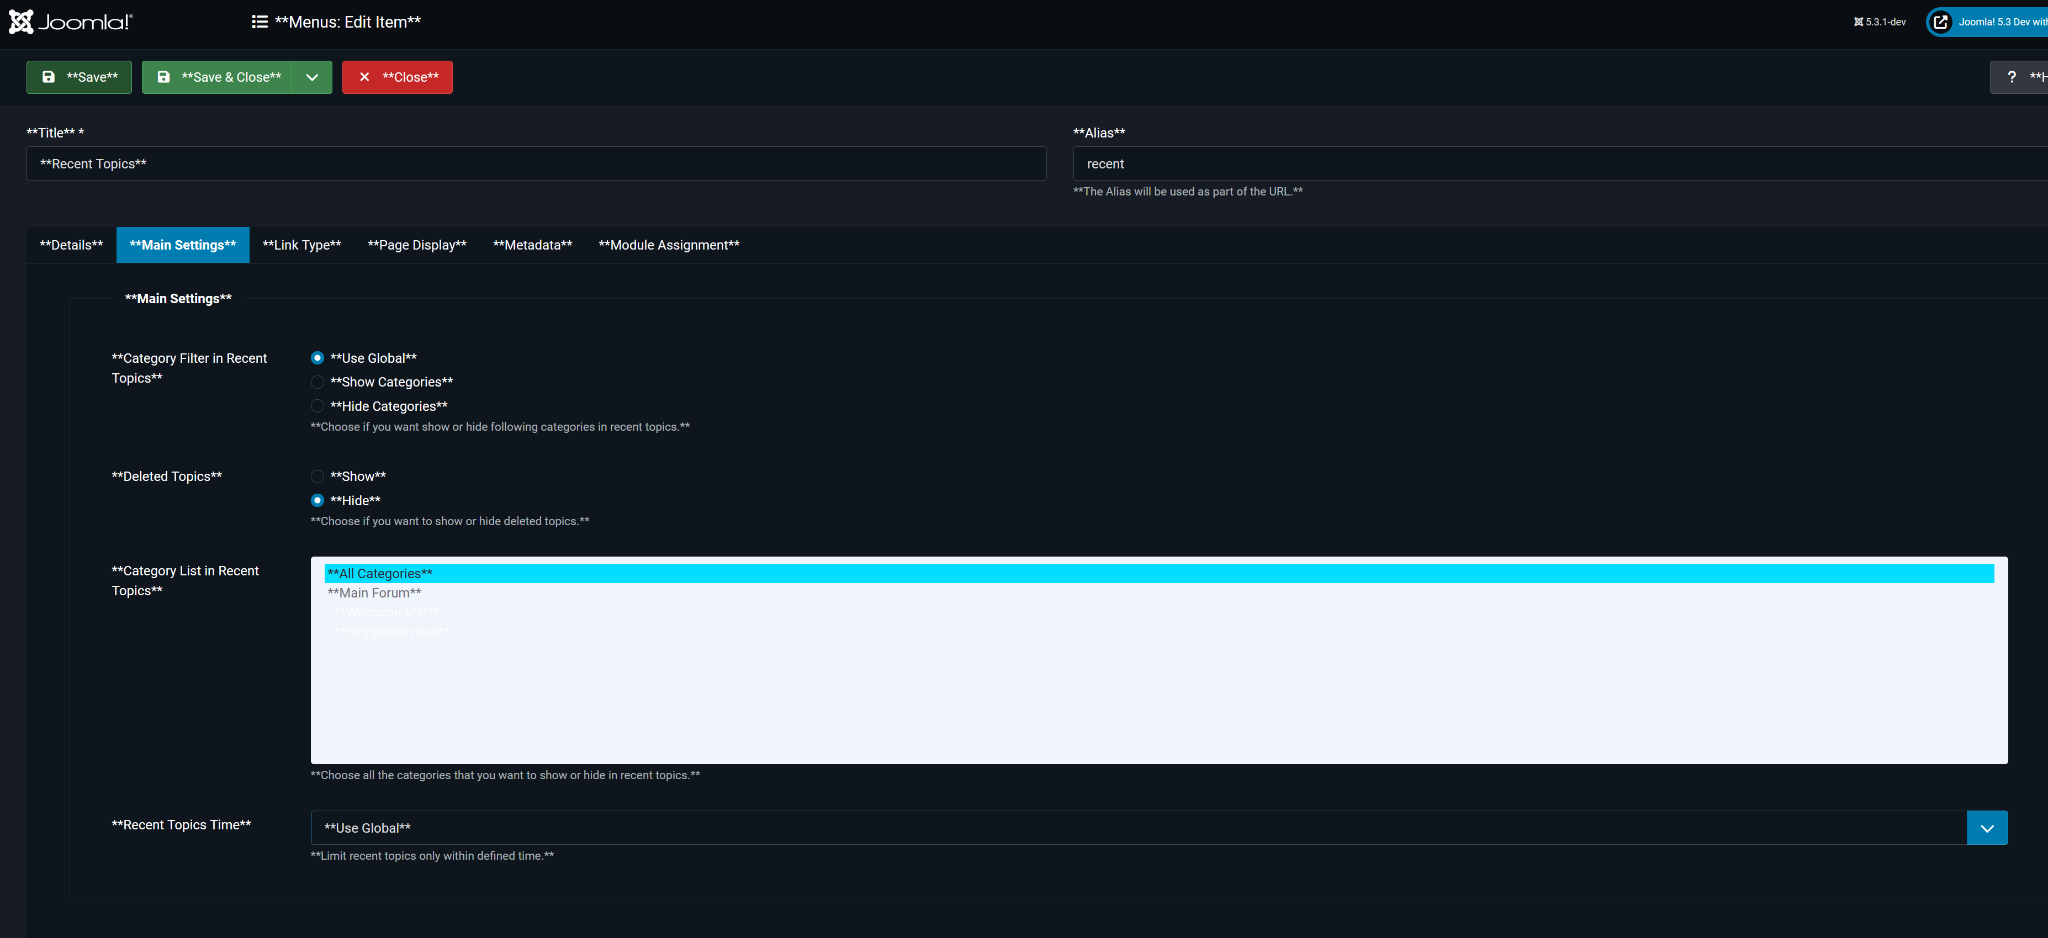
Task: Open the Recent Topics Time dropdown
Action: click(1986, 828)
